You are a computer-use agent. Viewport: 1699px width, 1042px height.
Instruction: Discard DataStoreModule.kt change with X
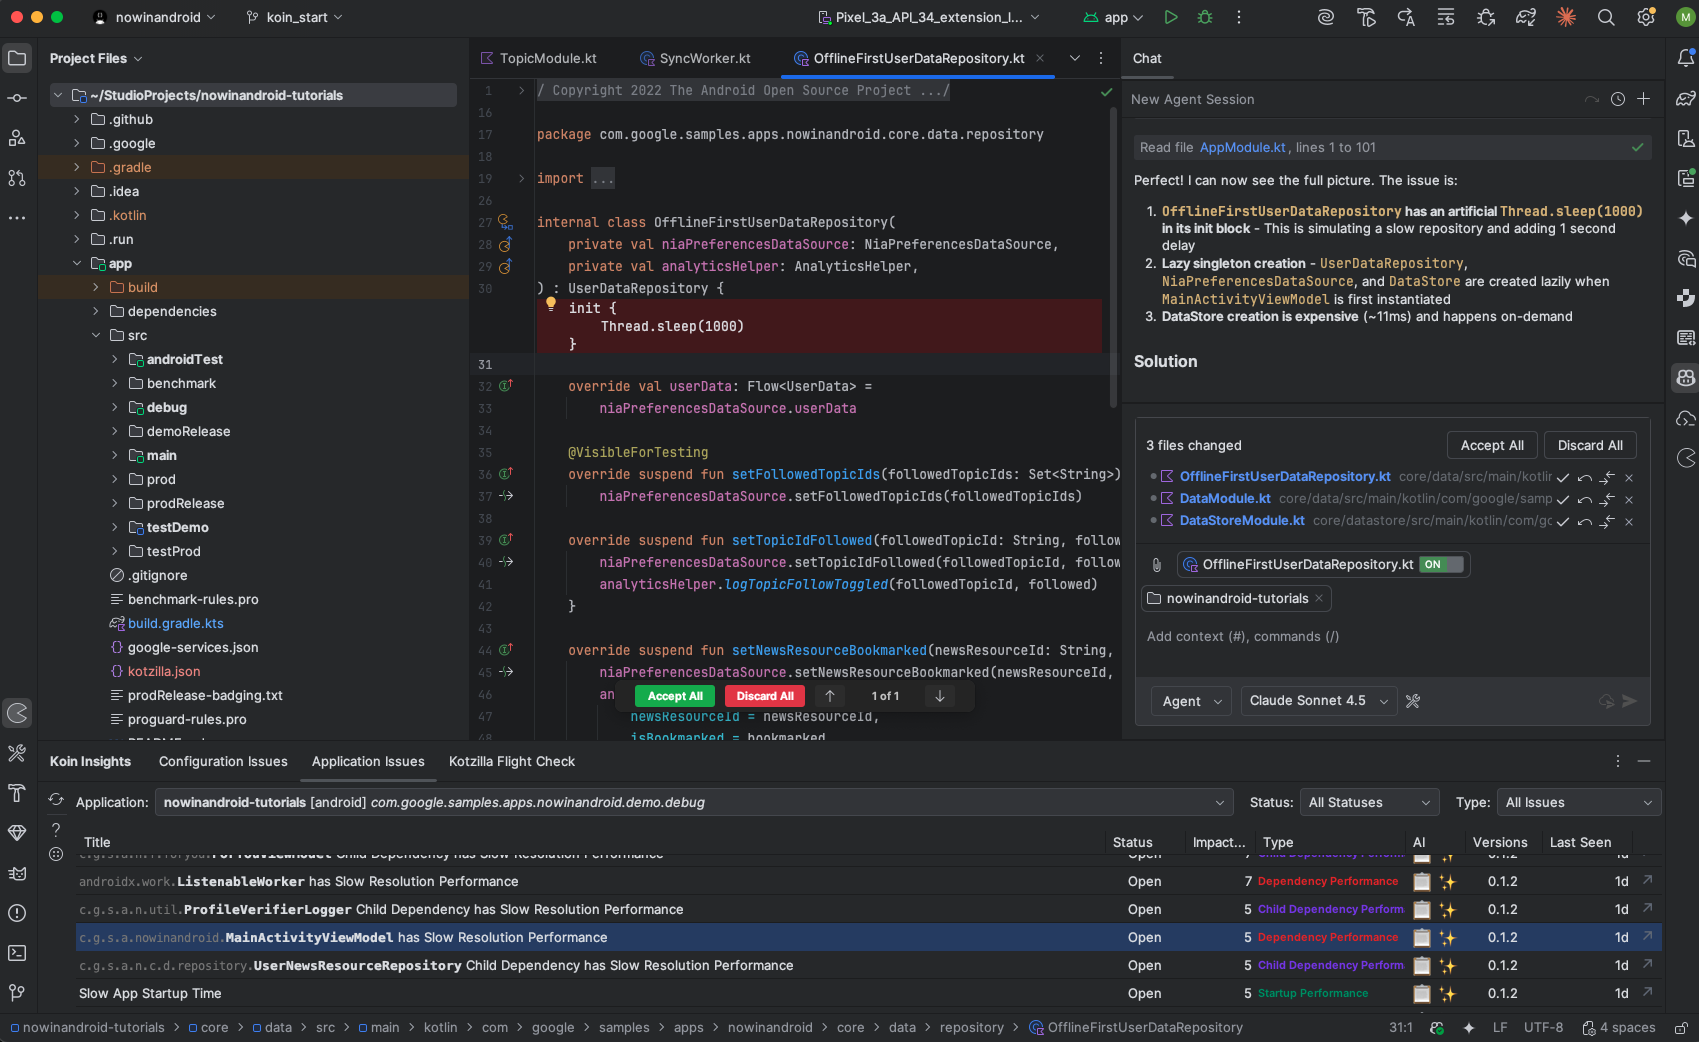(x=1629, y=521)
